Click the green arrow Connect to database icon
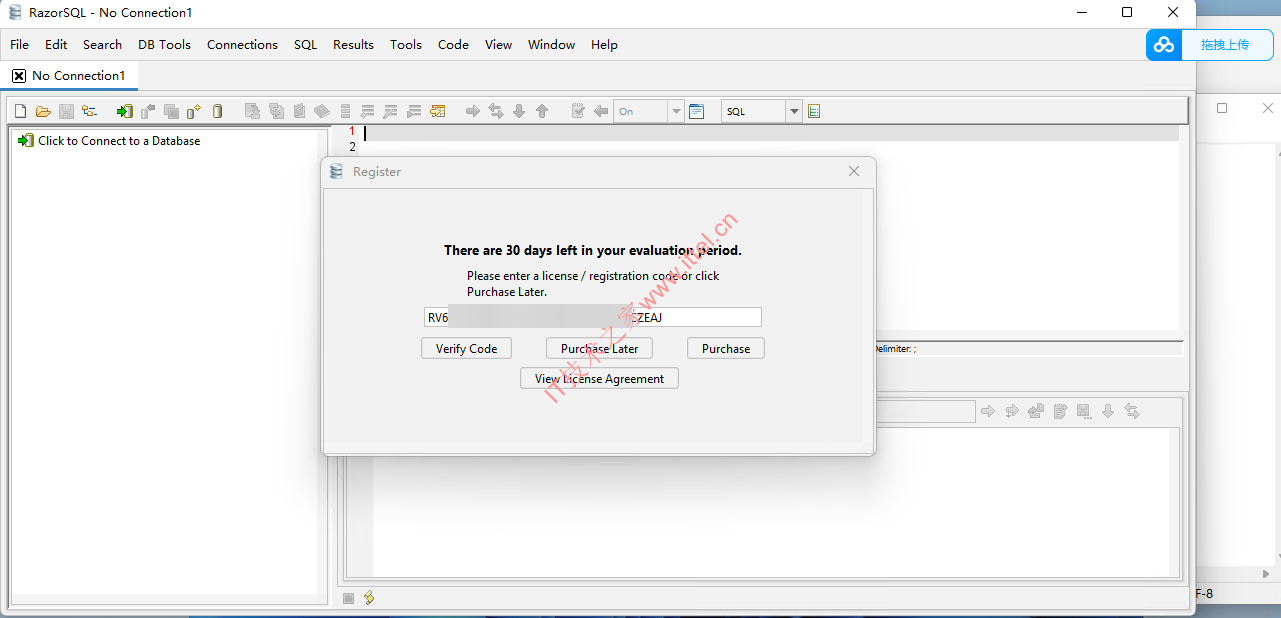1281x618 pixels. (124, 111)
